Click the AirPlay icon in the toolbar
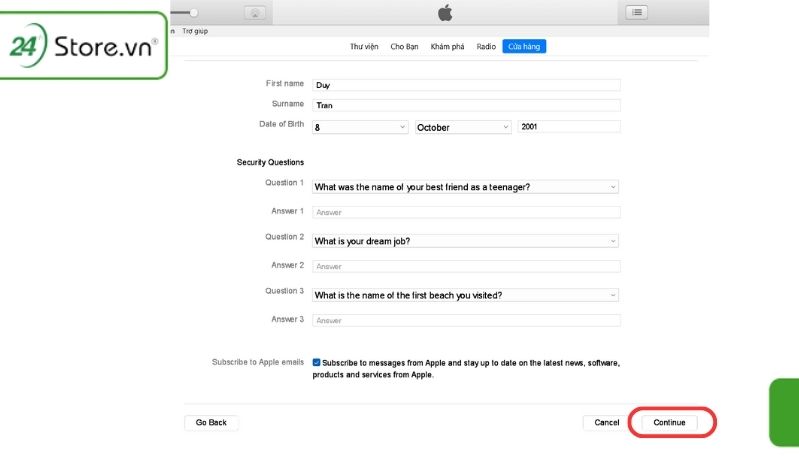Screen dimensions: 799x457 tap(255, 13)
